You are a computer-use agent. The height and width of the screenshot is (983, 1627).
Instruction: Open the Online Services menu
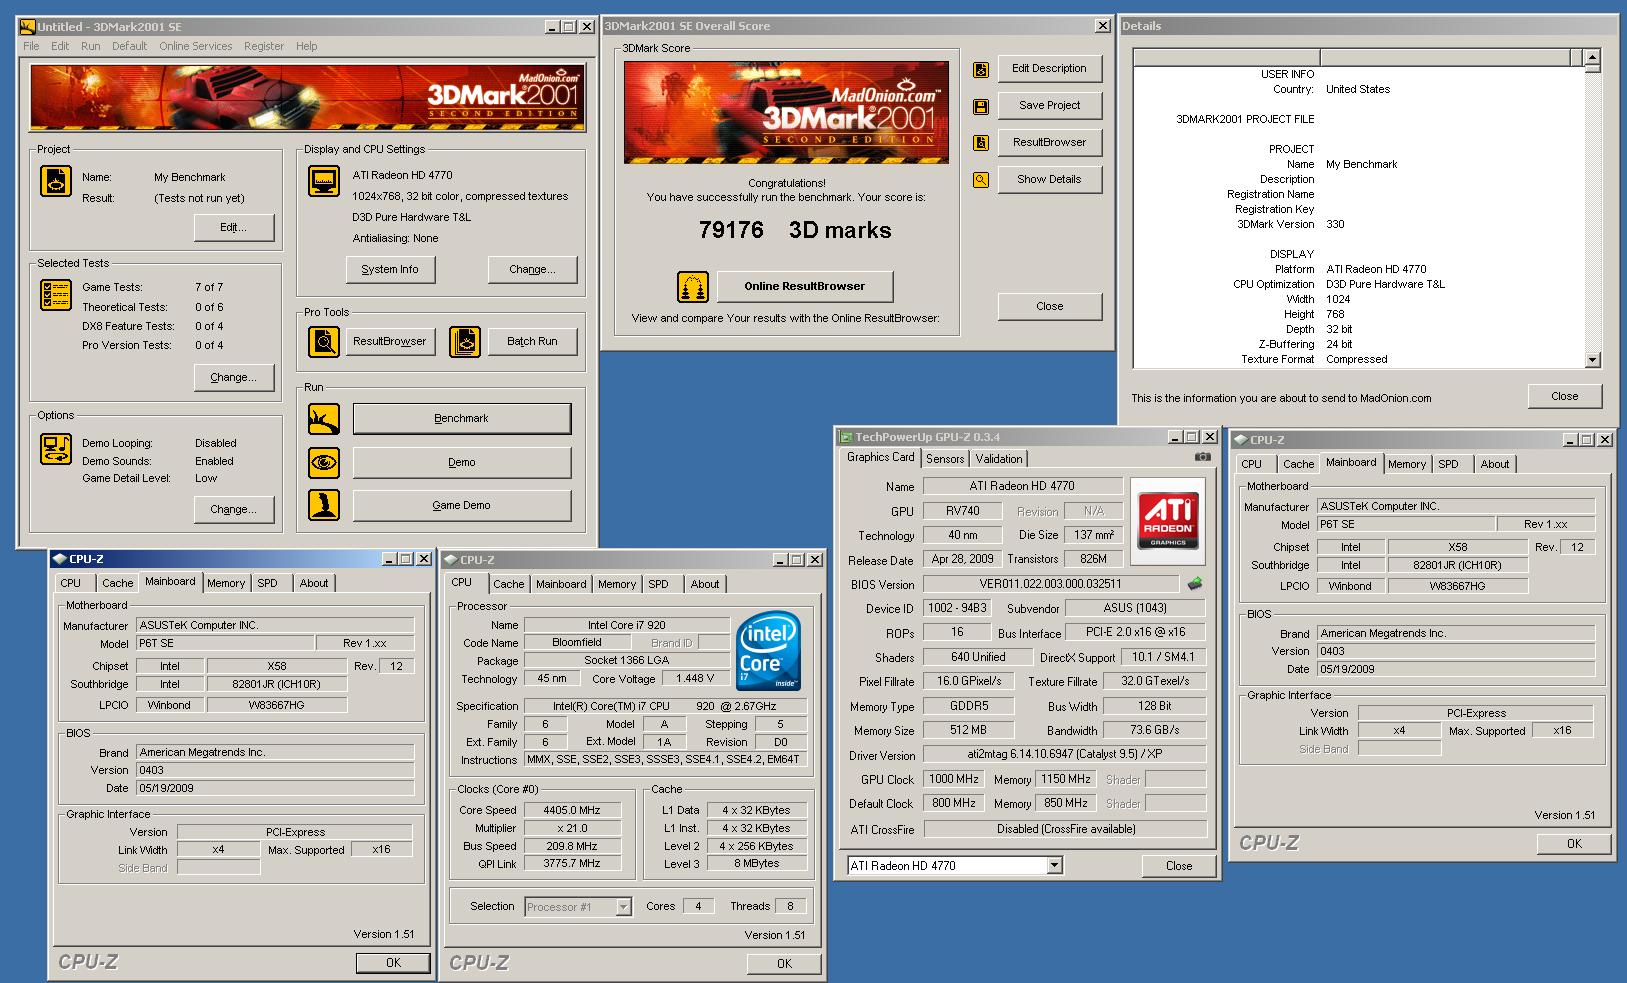195,46
